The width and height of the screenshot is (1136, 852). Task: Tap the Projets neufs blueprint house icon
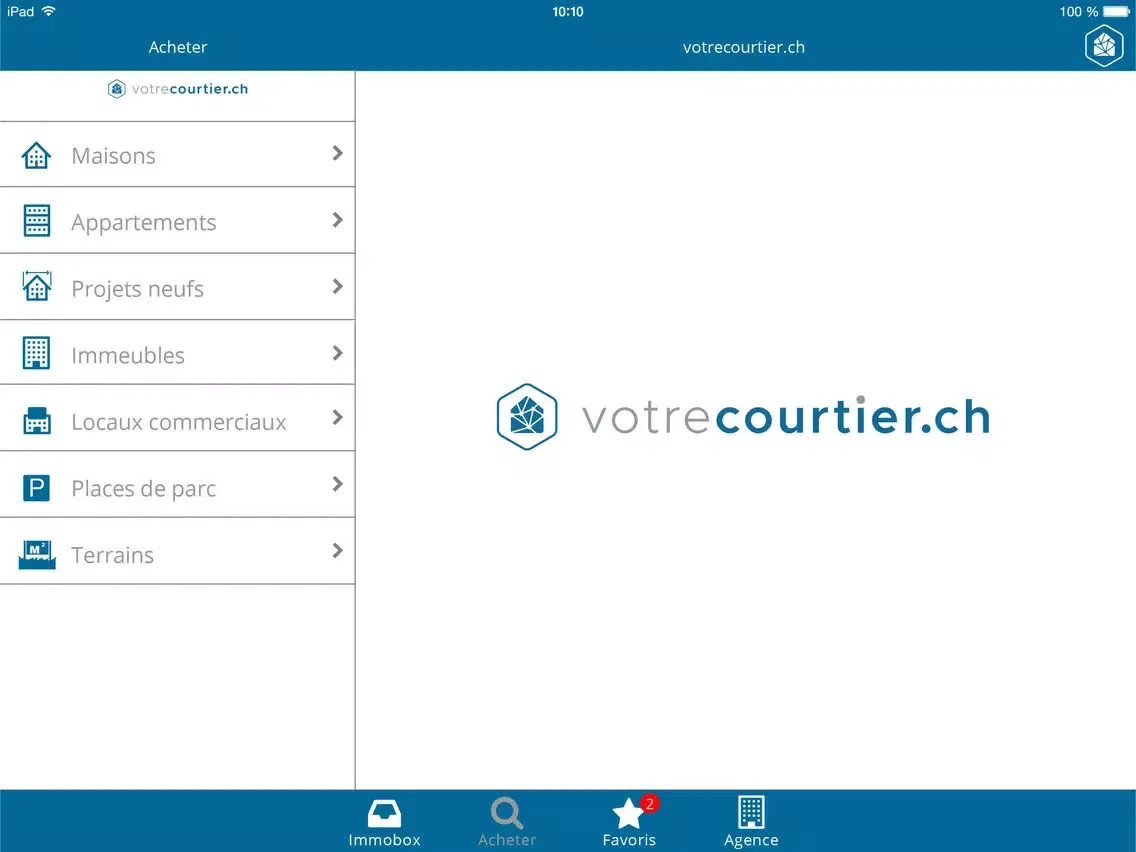click(x=36, y=286)
